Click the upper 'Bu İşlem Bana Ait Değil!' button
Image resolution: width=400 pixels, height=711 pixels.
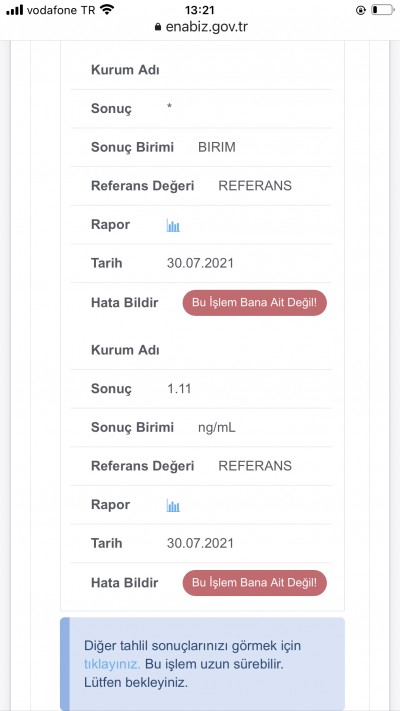(254, 303)
